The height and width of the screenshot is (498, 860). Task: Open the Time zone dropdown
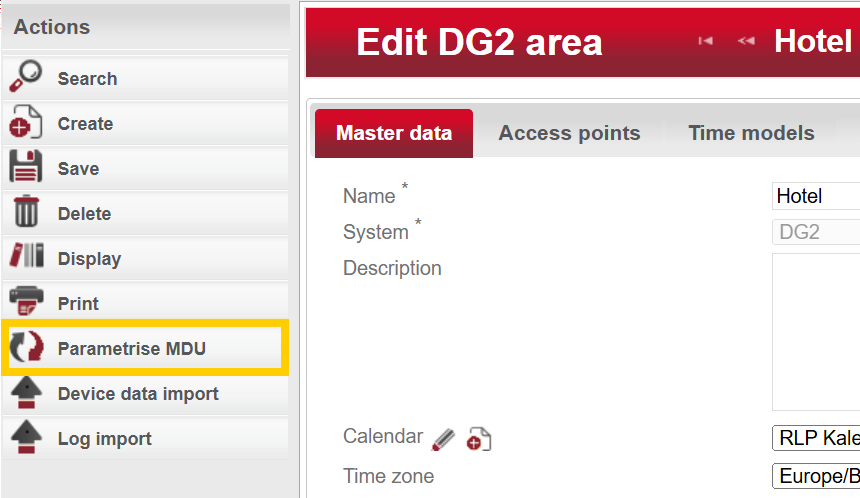(815, 476)
